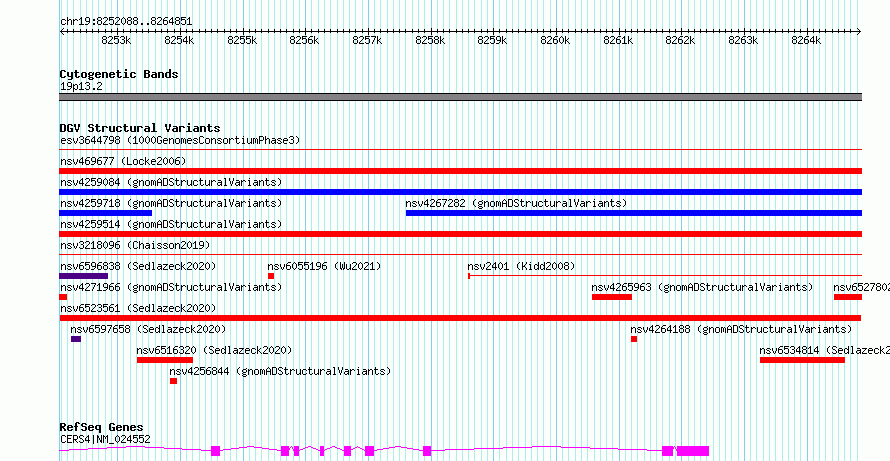Select the small purple box under nsv6597658
Screen dimensions: 890x461
coord(76,339)
